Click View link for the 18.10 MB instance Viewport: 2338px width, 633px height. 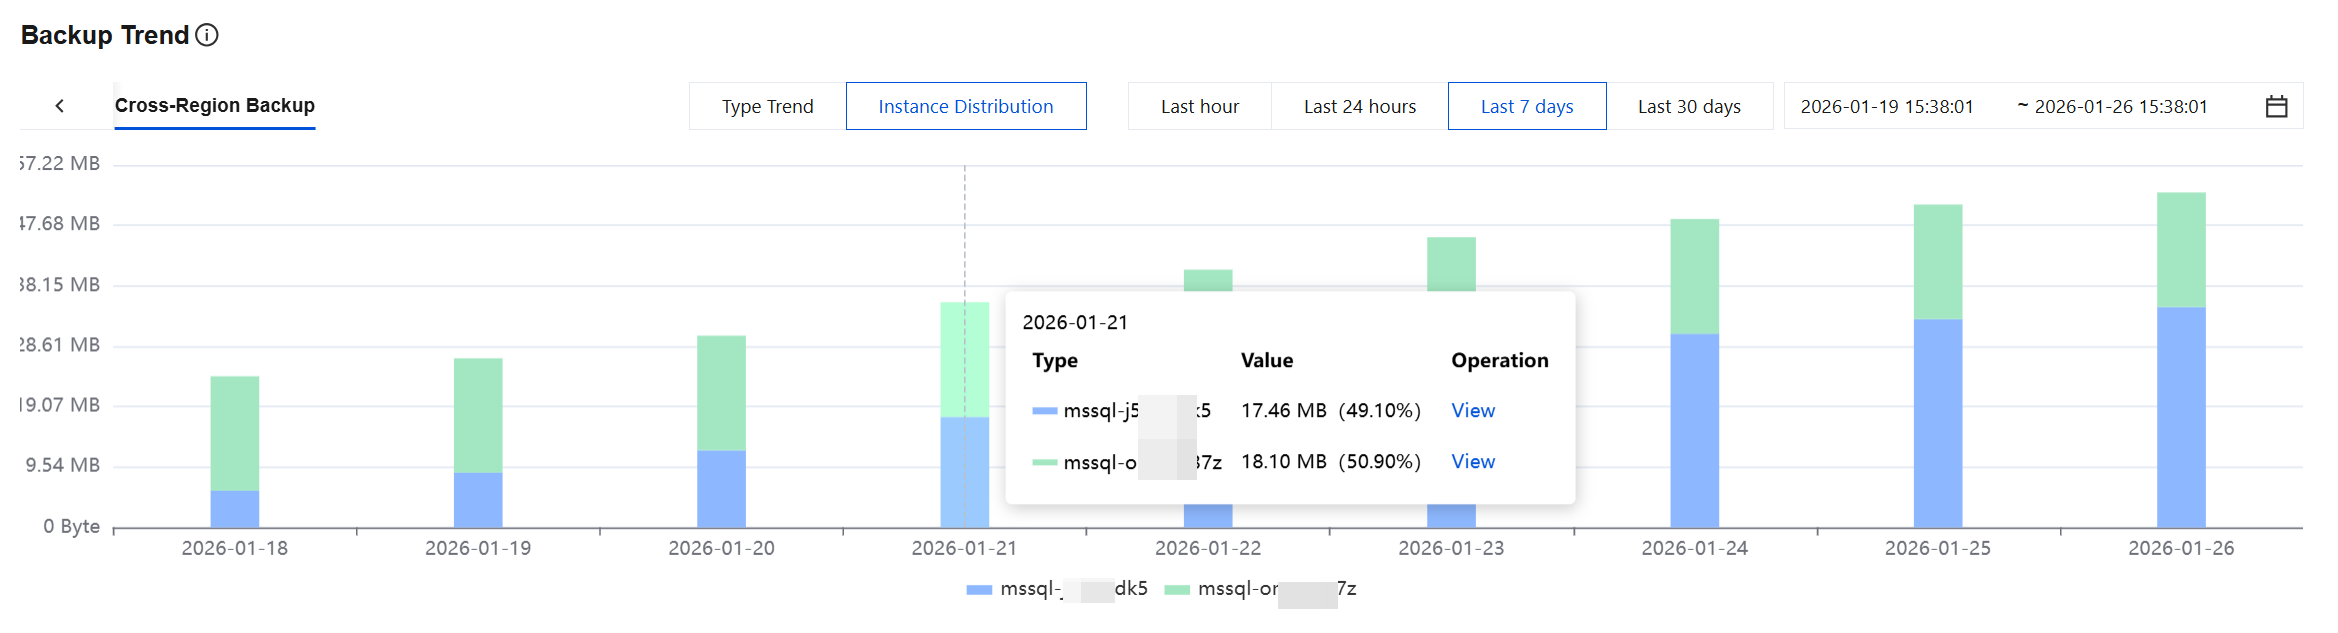[1473, 461]
